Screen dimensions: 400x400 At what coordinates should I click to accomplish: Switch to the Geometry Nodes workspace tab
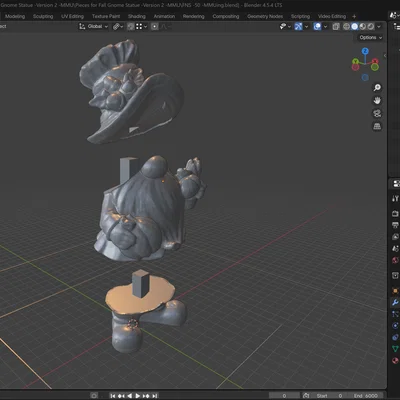(x=265, y=16)
